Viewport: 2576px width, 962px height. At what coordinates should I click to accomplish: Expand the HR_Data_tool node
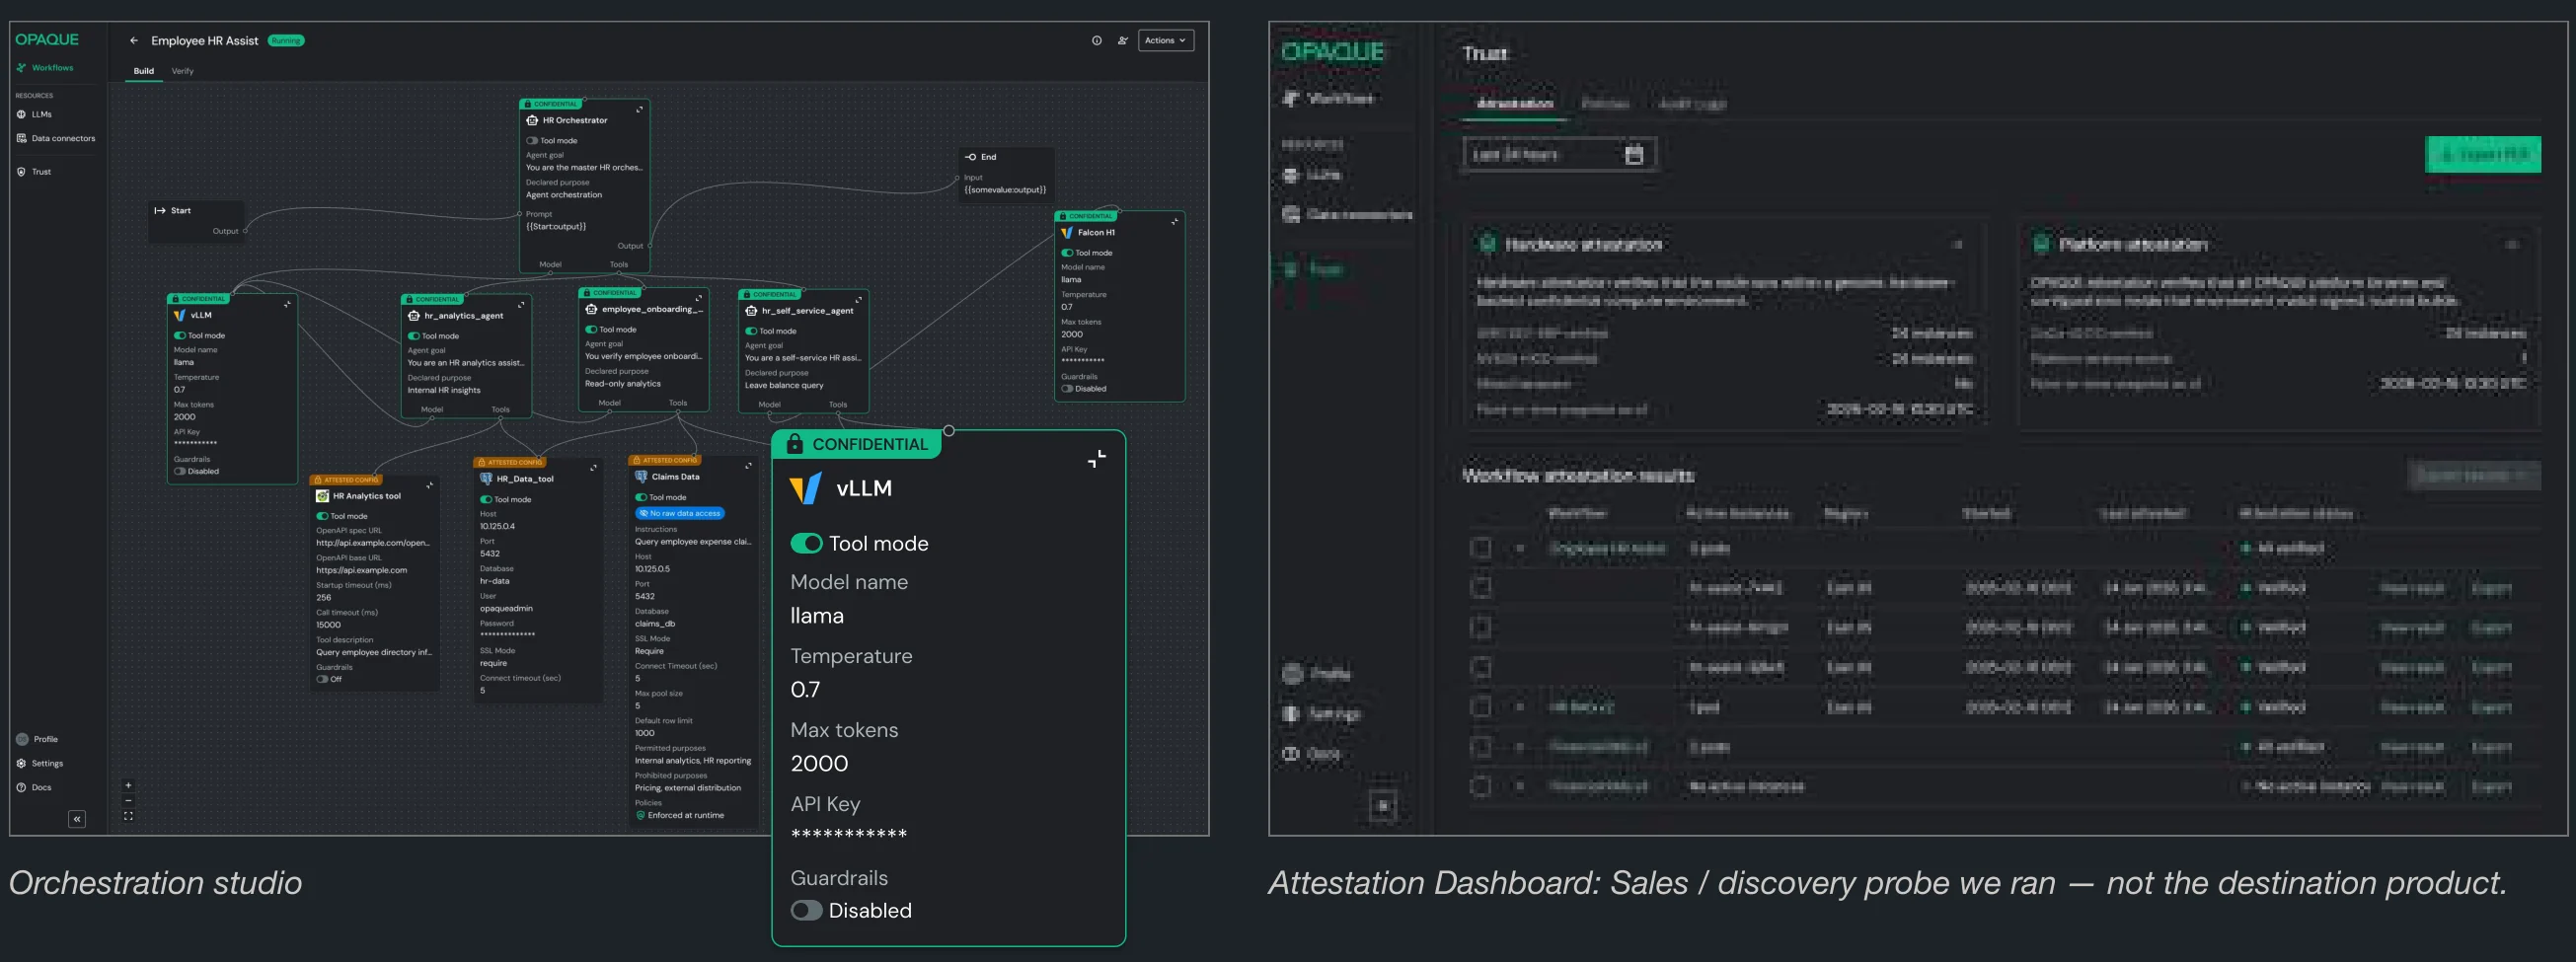pos(593,468)
